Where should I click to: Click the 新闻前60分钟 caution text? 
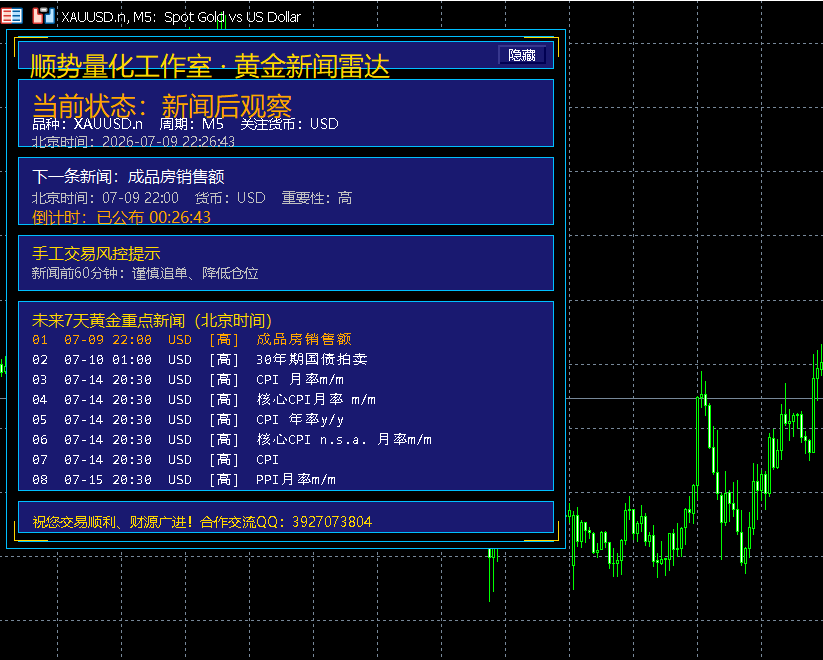pyautogui.click(x=145, y=273)
